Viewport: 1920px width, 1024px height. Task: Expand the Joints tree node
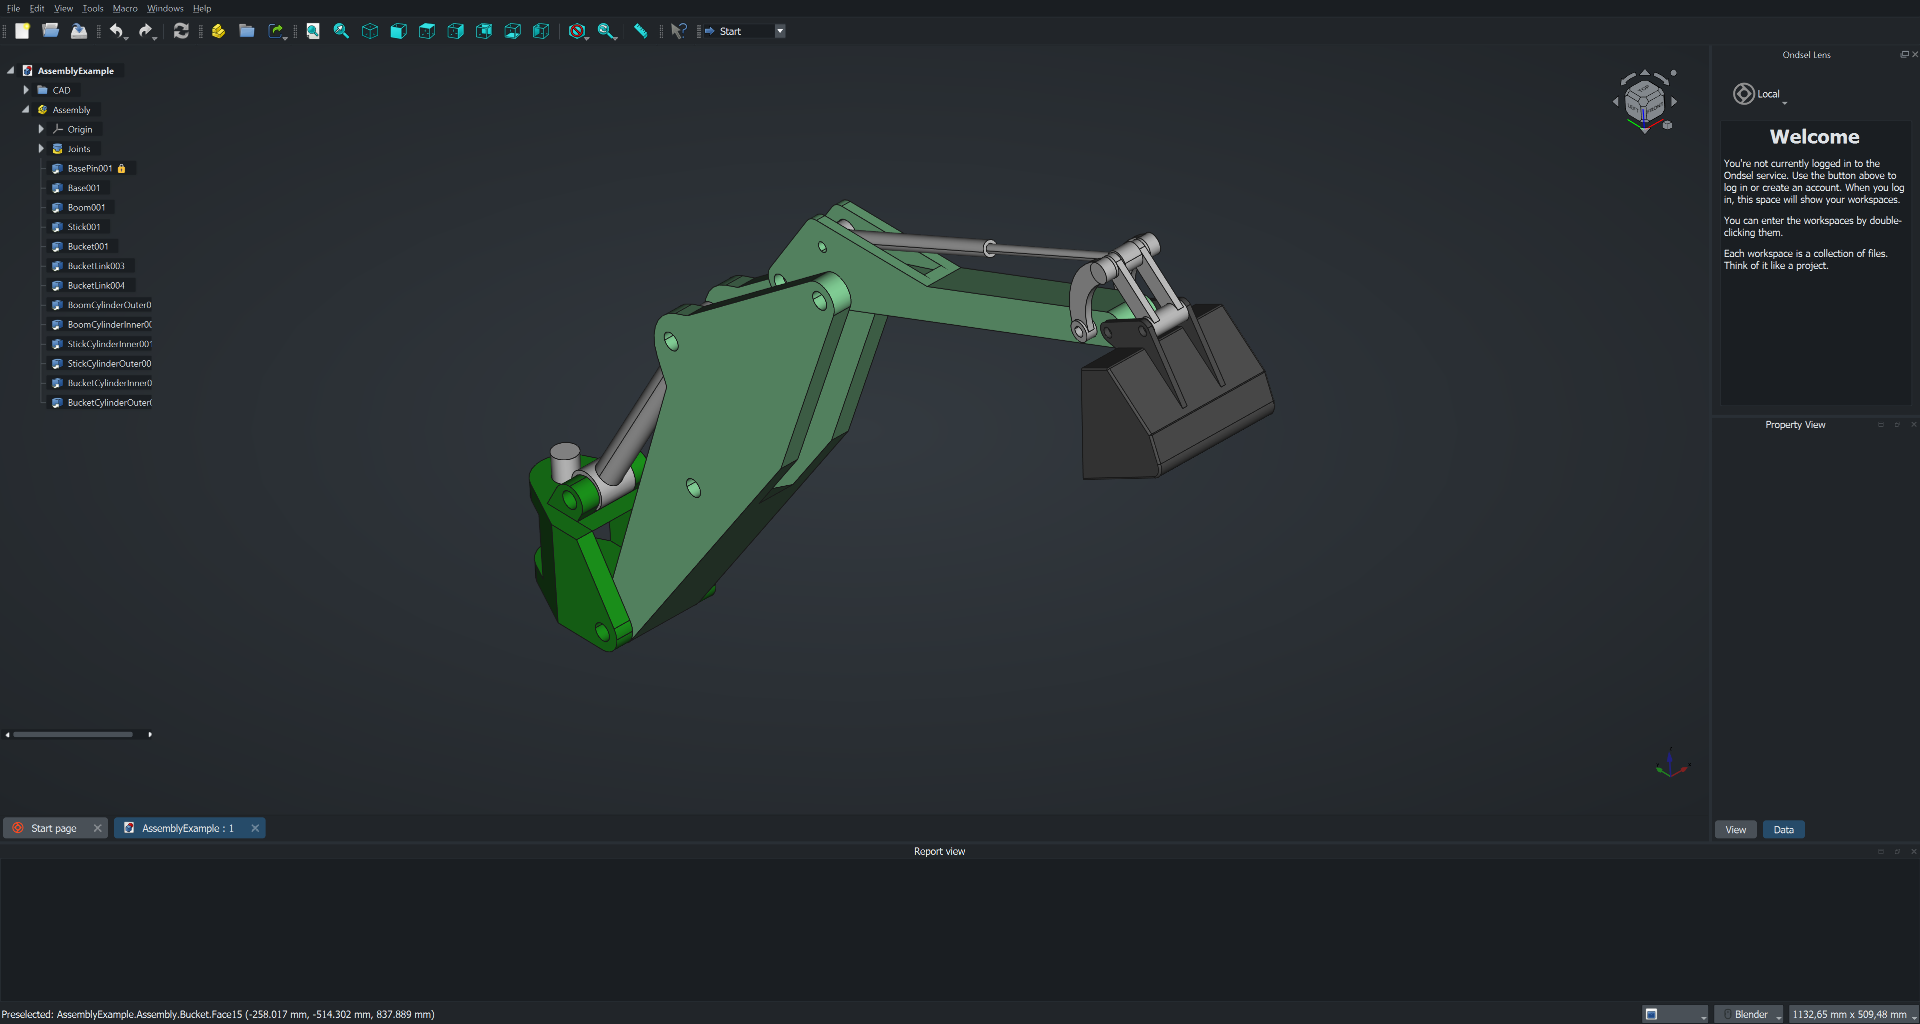point(41,149)
